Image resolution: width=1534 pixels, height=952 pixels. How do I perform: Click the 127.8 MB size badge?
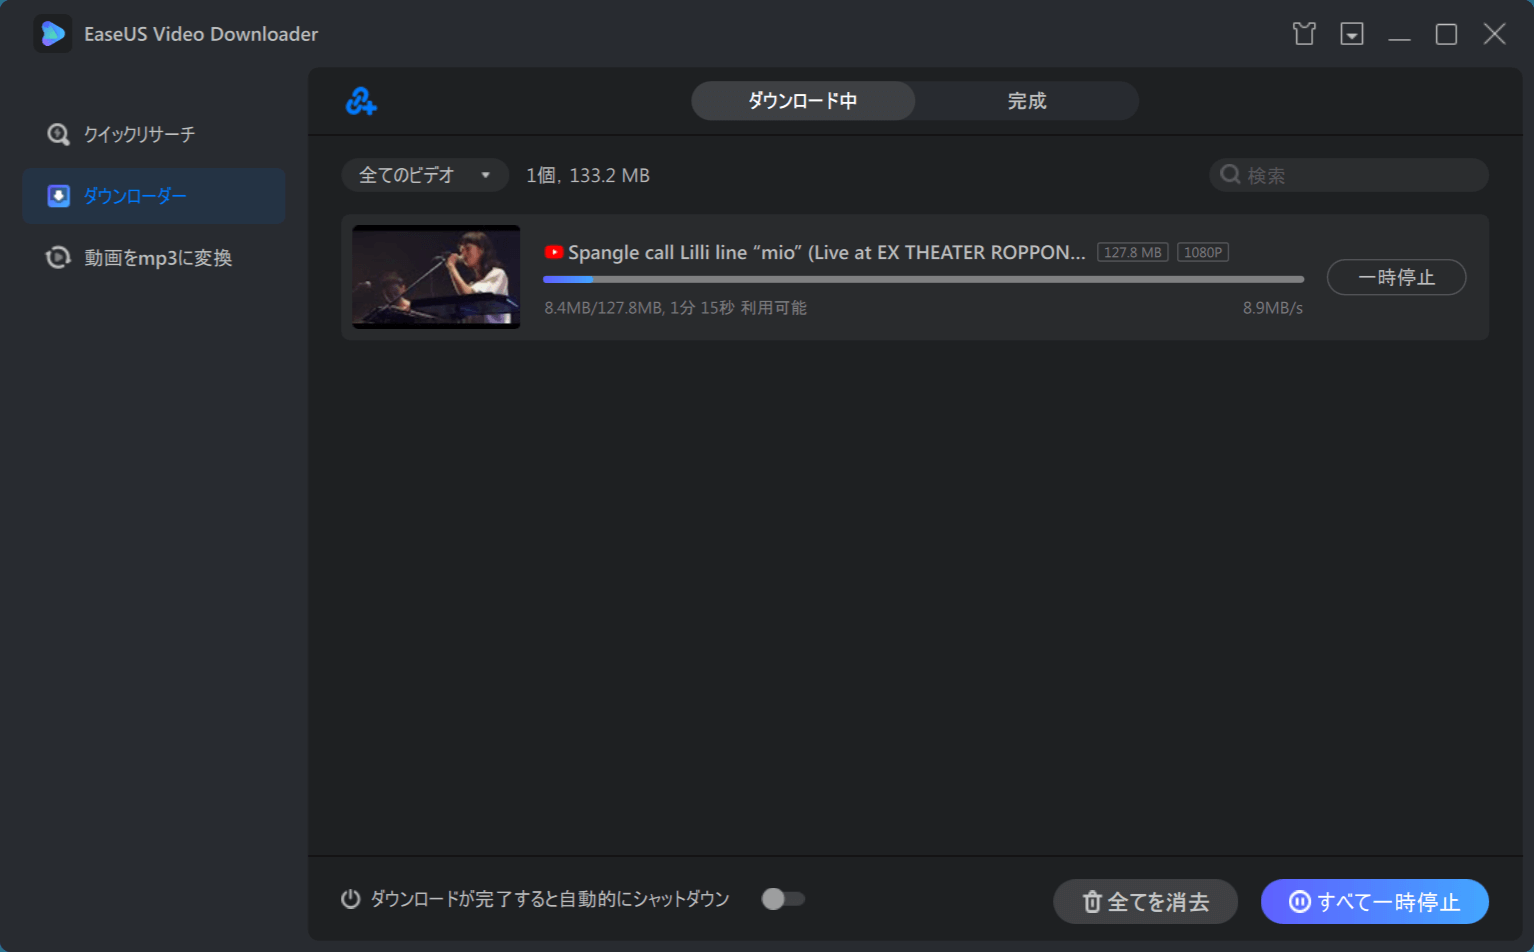1132,252
